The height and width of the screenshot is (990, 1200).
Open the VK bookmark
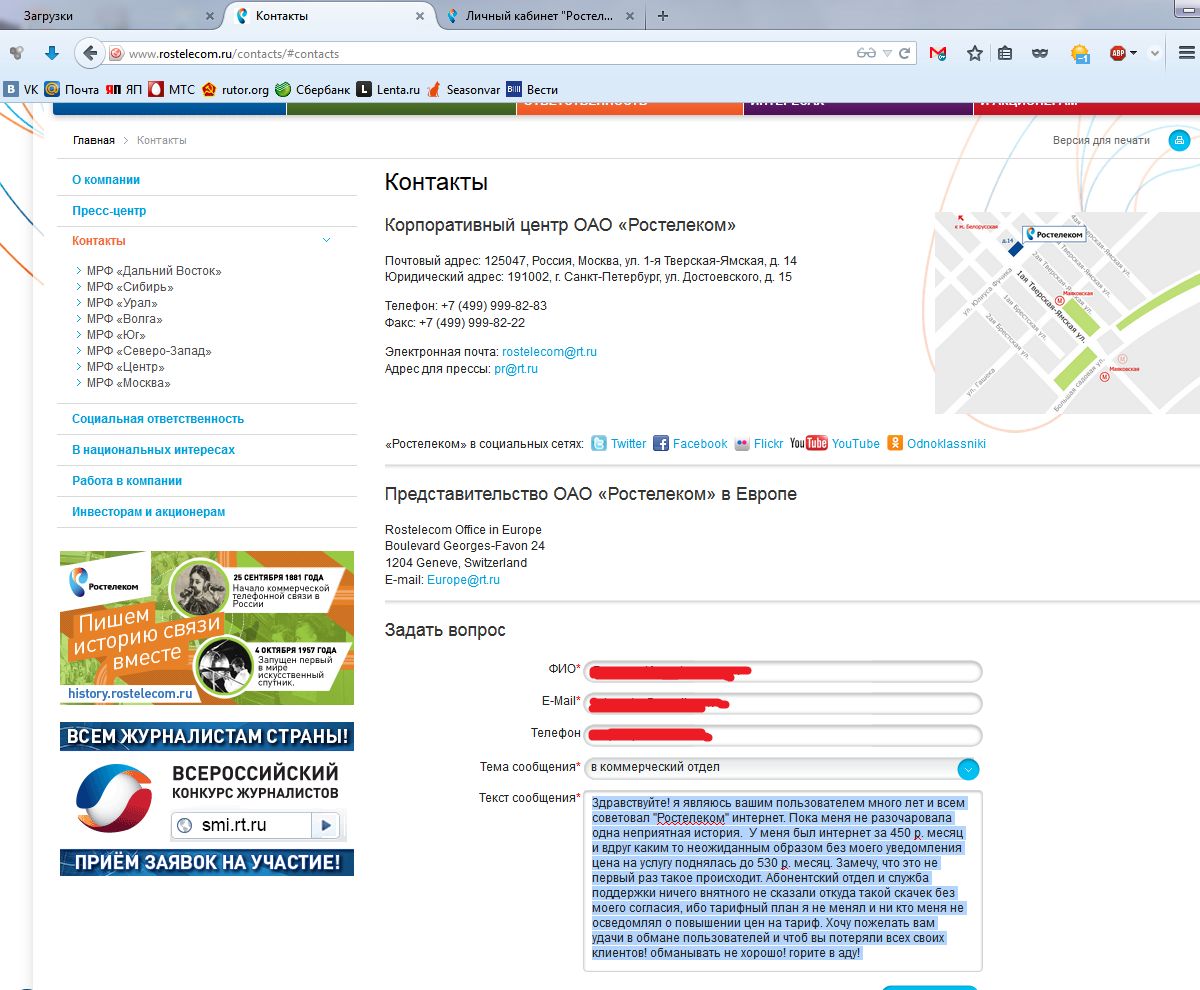tap(22, 89)
